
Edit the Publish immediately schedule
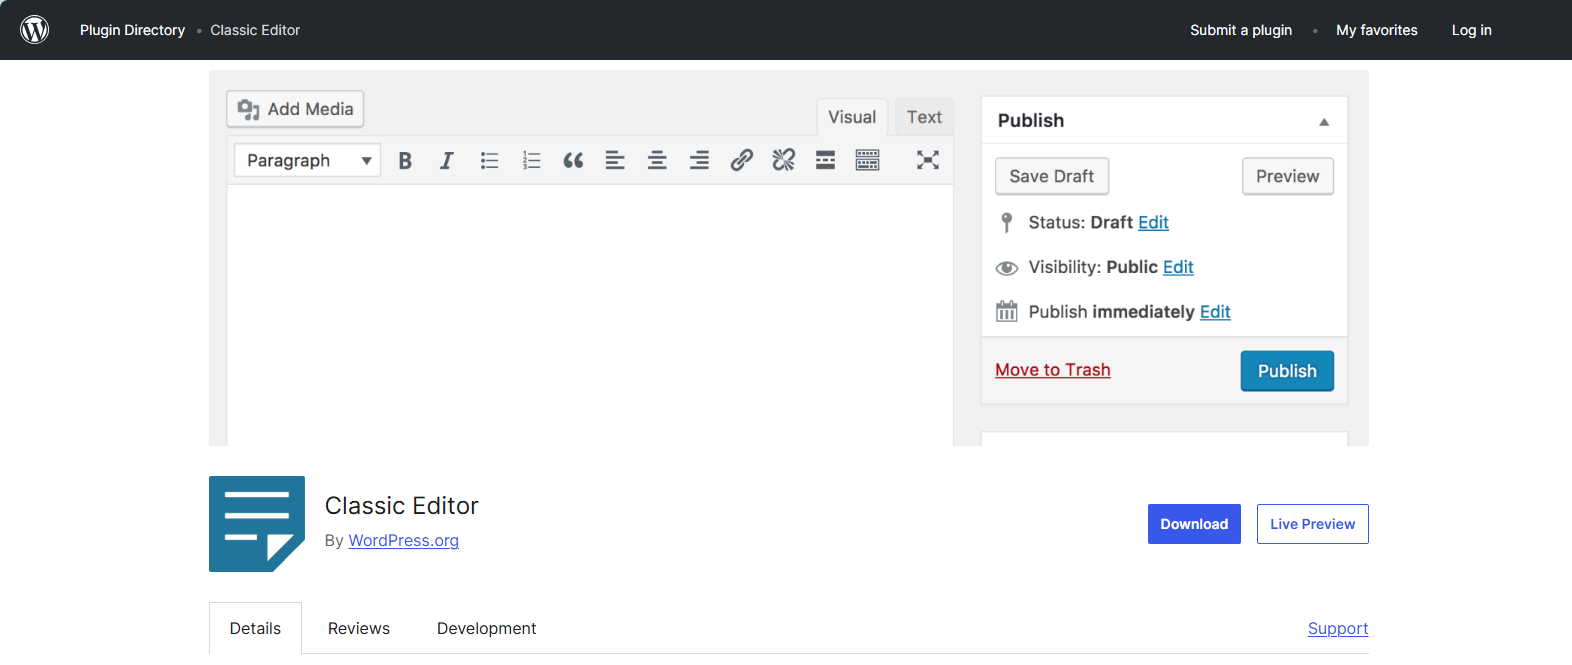pos(1215,312)
